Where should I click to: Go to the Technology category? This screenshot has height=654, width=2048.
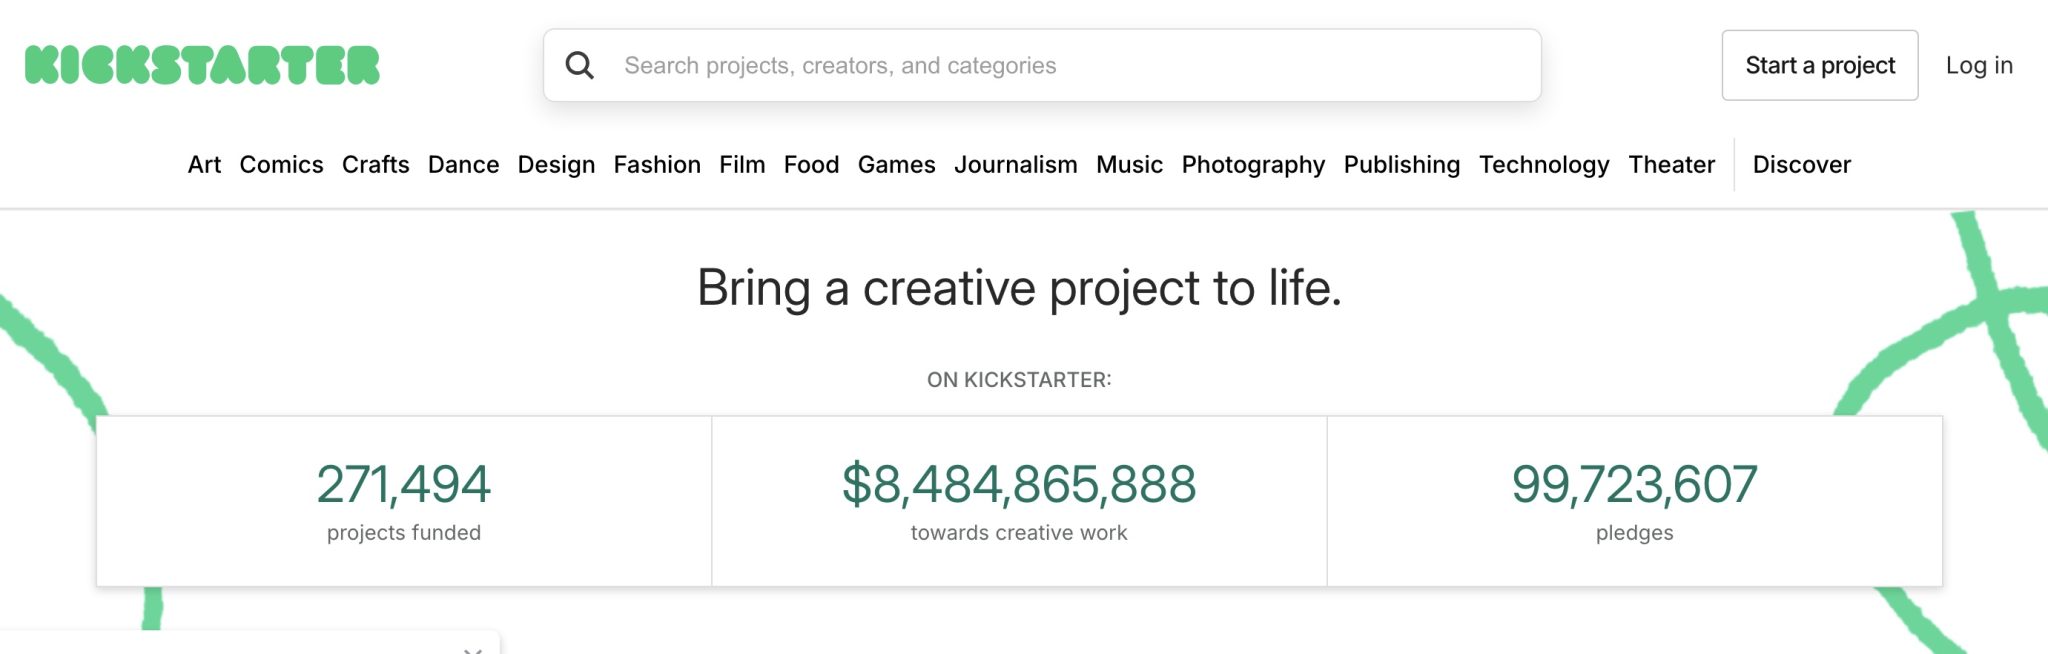tap(1544, 164)
